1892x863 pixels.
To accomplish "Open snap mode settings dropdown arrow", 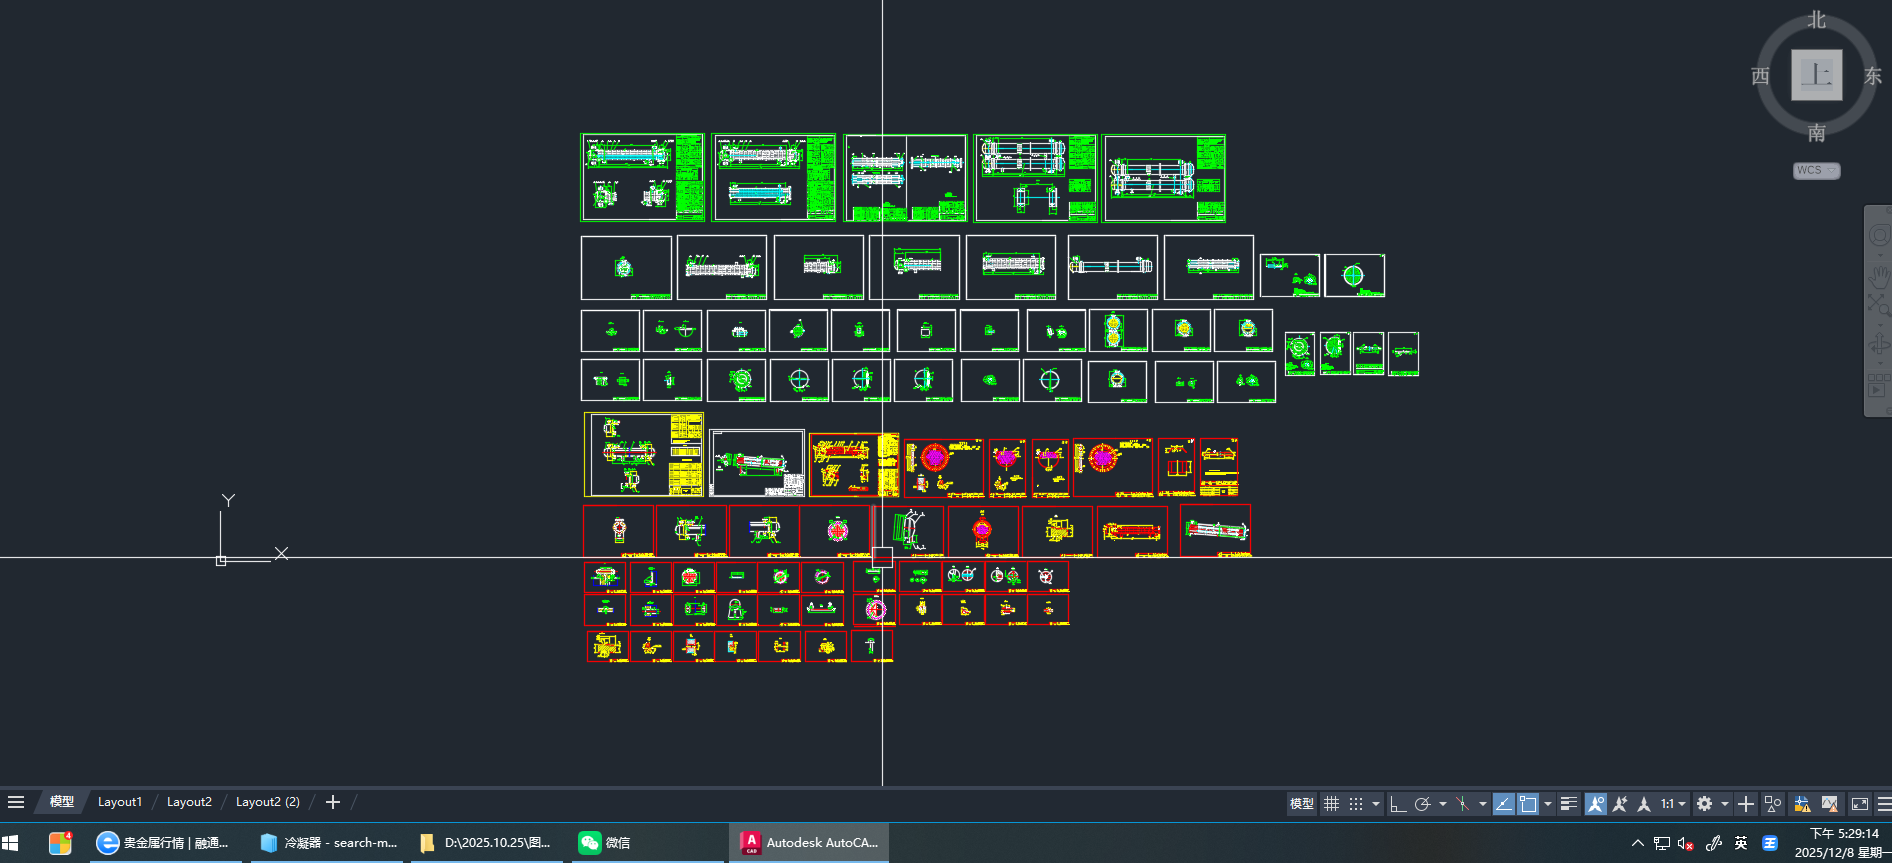I will pos(1376,804).
